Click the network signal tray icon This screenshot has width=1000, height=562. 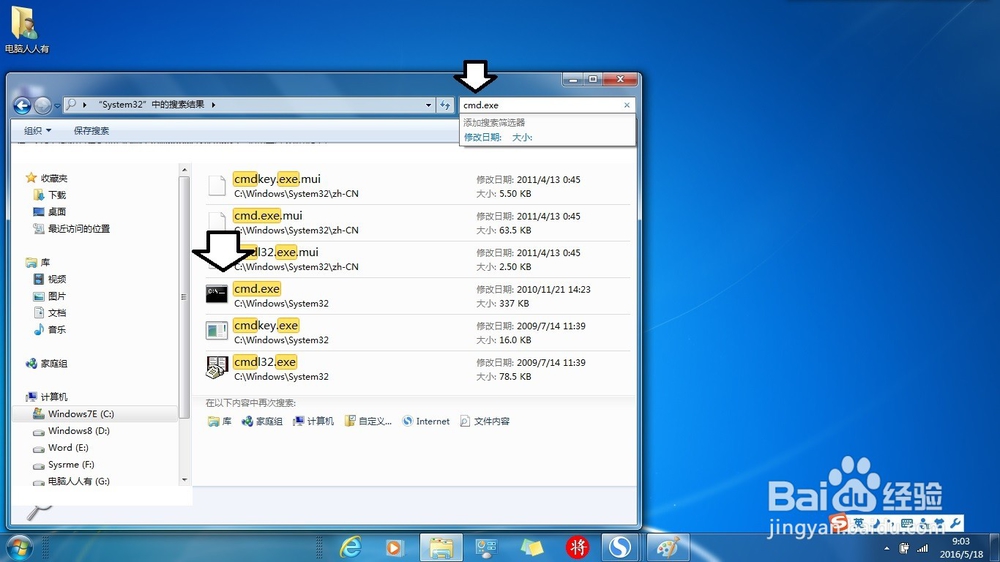[x=922, y=548]
